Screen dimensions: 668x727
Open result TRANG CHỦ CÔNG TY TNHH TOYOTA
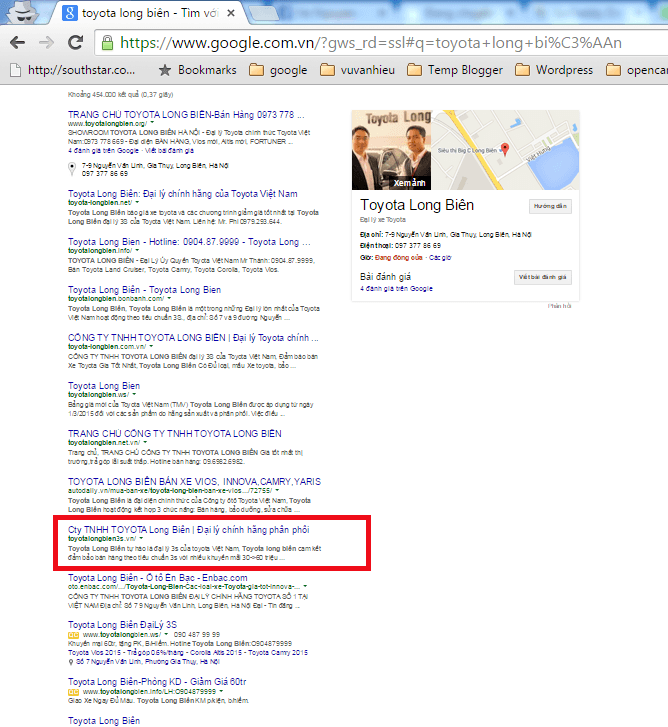click(x=175, y=434)
